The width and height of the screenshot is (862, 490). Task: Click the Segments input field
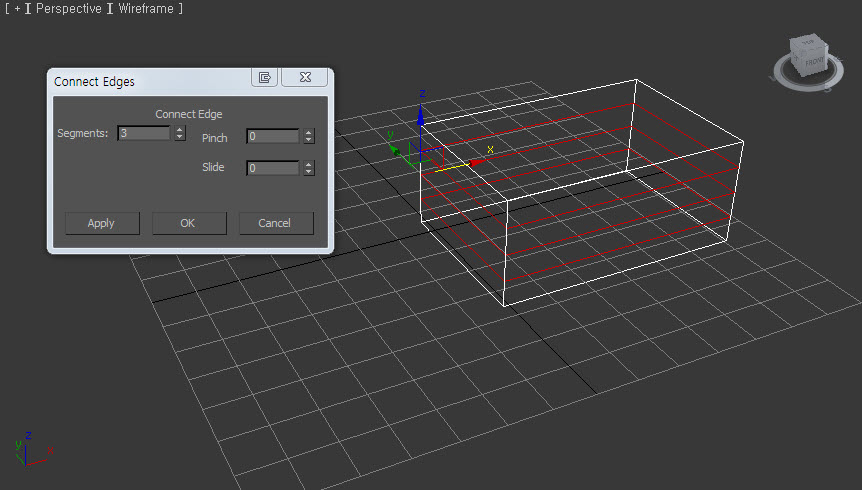[144, 133]
